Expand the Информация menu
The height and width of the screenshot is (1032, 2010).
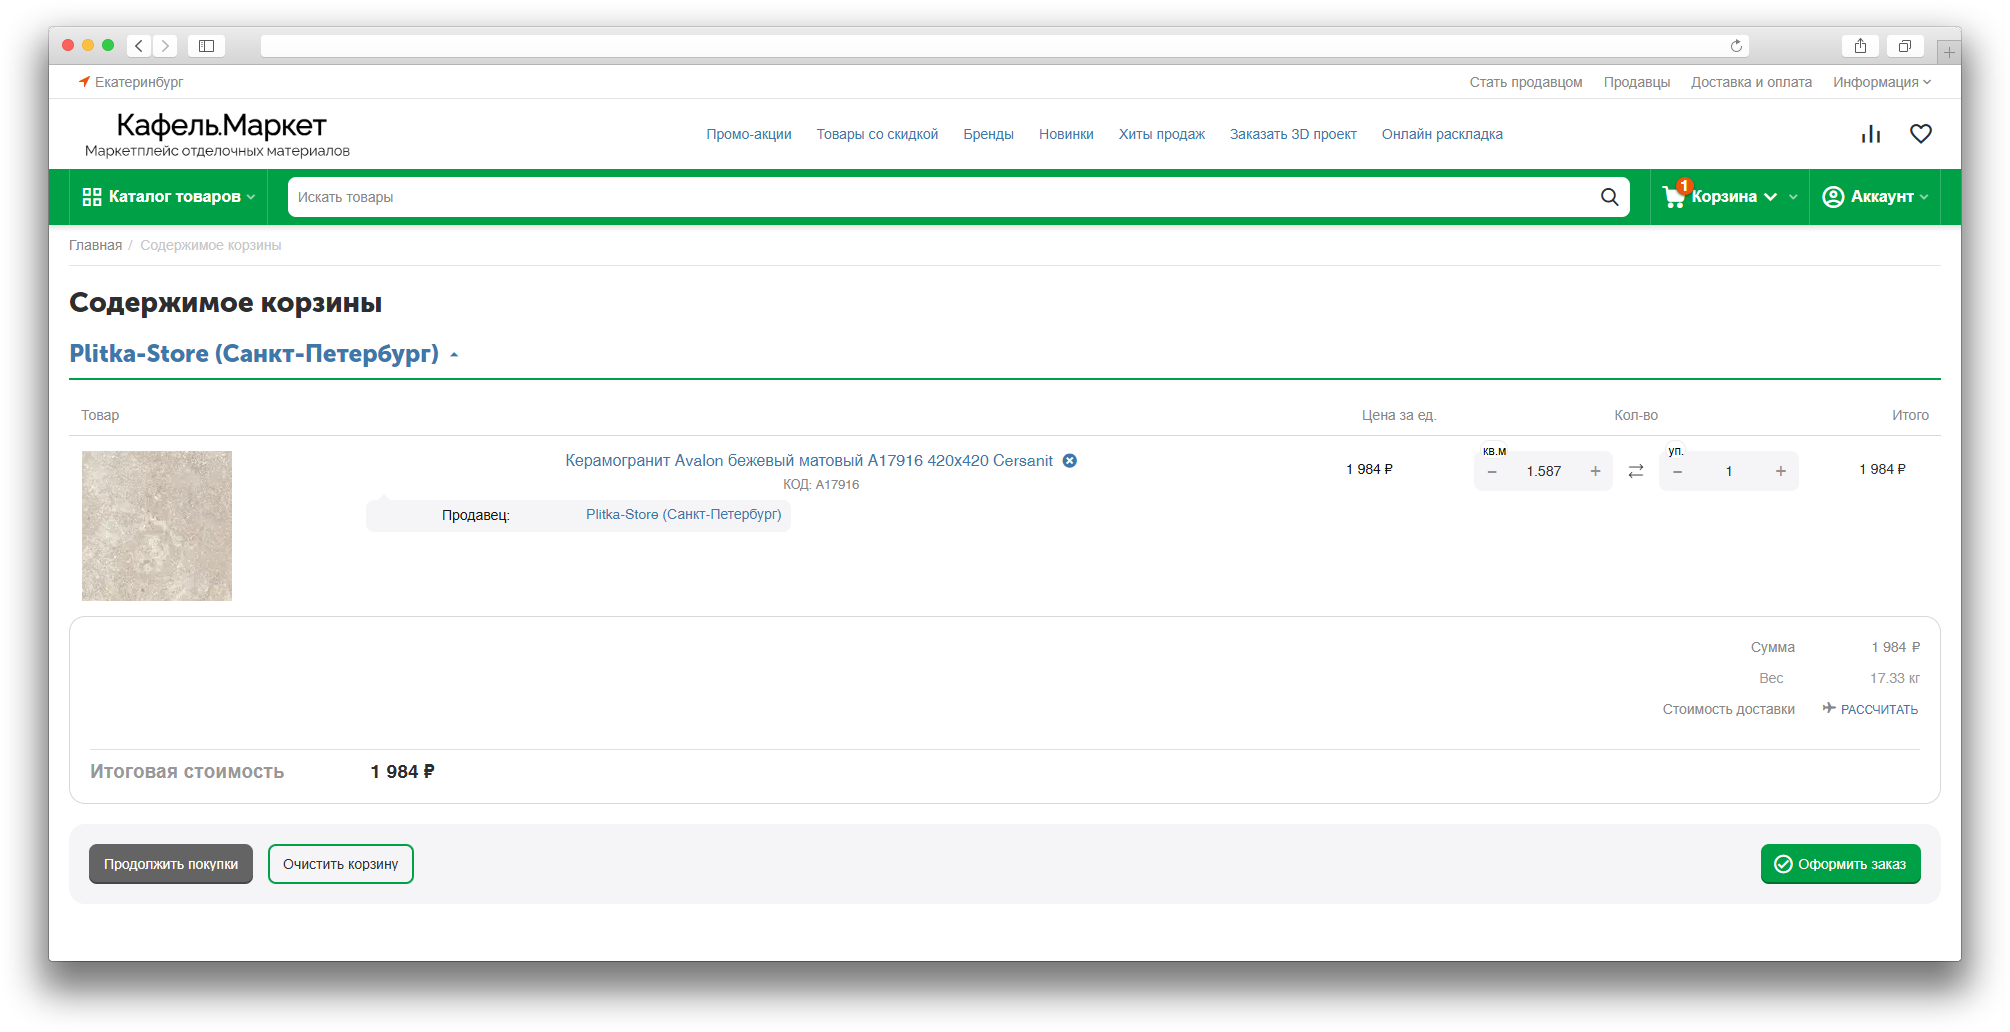(x=1881, y=82)
